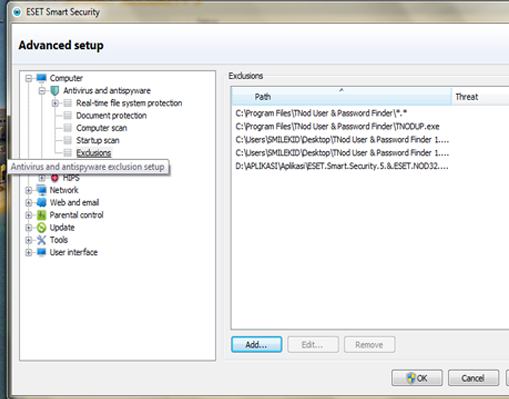509x399 pixels.
Task: Open Web and email settings
Action: click(x=74, y=203)
